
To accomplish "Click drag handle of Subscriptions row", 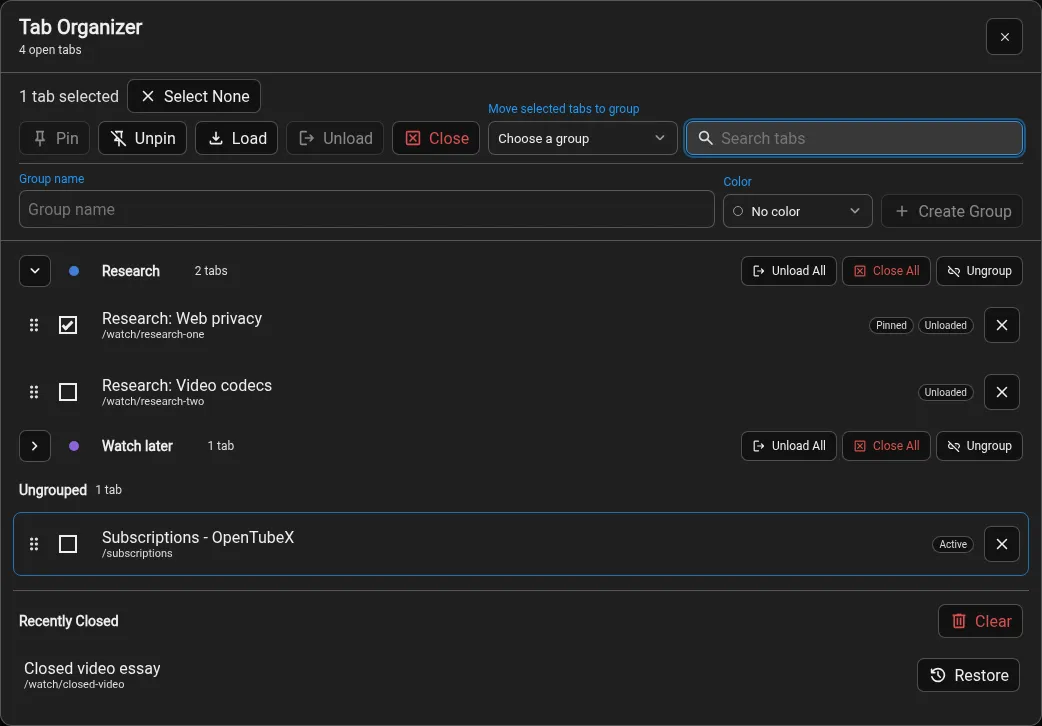I will (34, 544).
